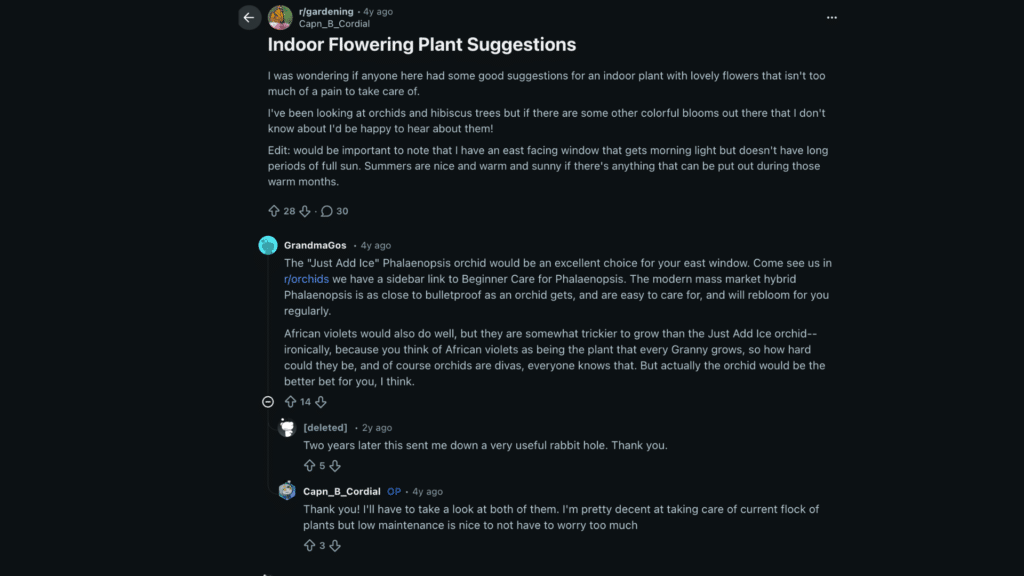Image resolution: width=1024 pixels, height=576 pixels.
Task: Open the r/orchids link in the comment
Action: pyautogui.click(x=306, y=279)
